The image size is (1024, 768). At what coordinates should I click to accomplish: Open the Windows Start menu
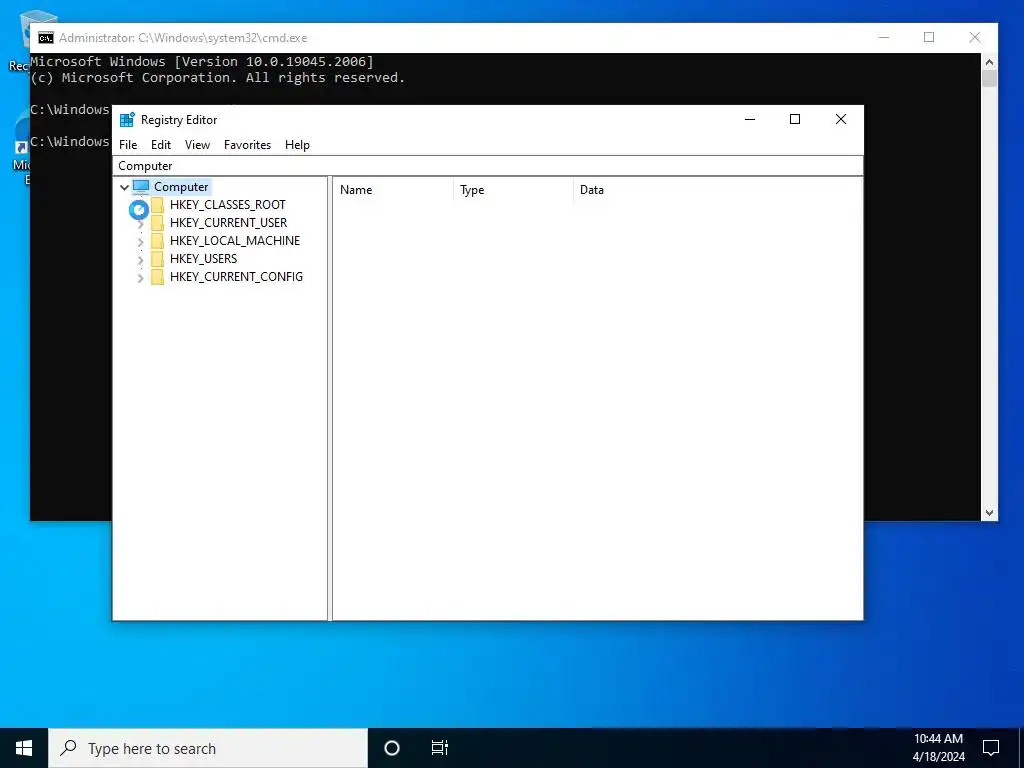click(x=24, y=748)
